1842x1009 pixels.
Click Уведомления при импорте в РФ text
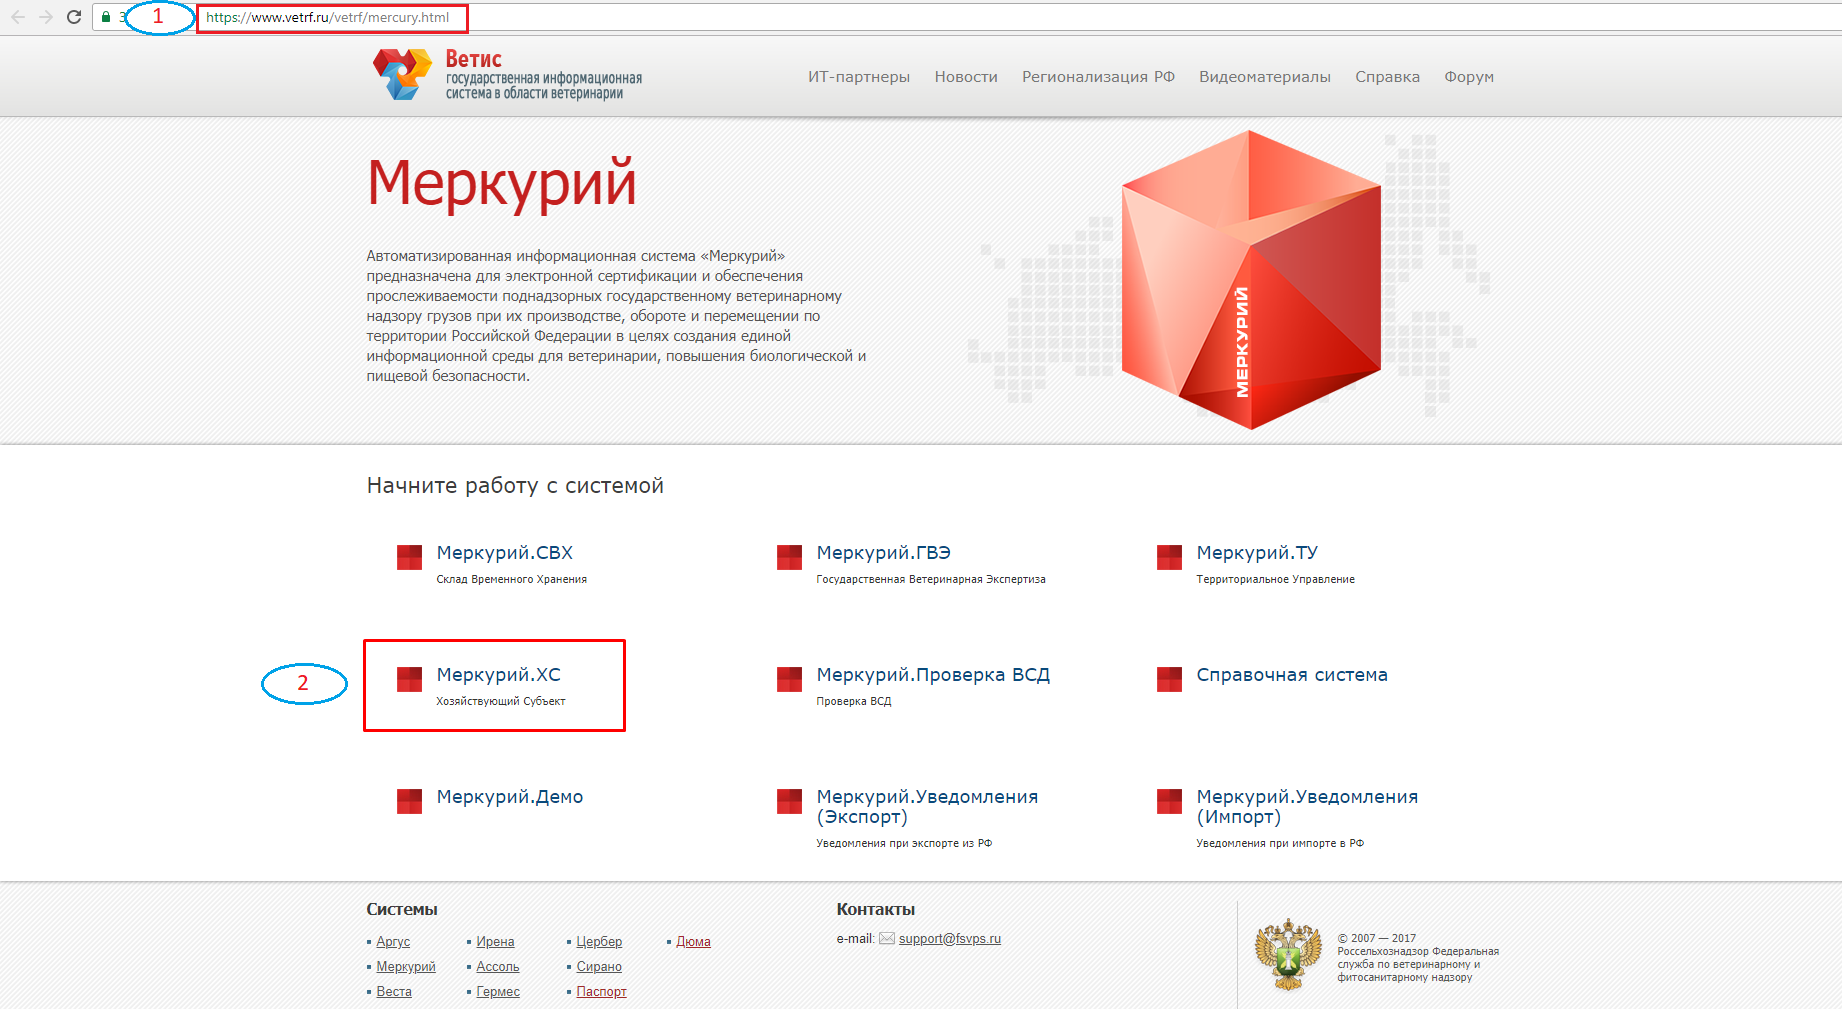click(x=1280, y=844)
